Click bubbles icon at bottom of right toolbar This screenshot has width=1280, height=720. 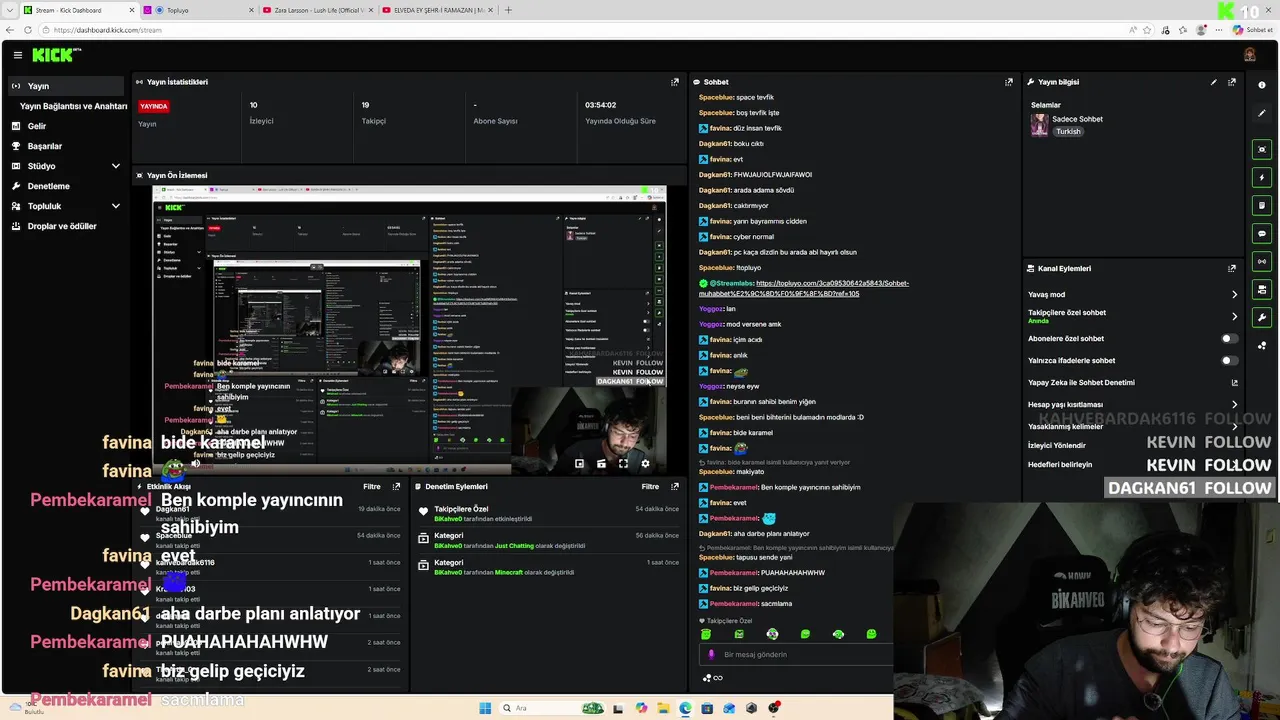click(x=1262, y=346)
